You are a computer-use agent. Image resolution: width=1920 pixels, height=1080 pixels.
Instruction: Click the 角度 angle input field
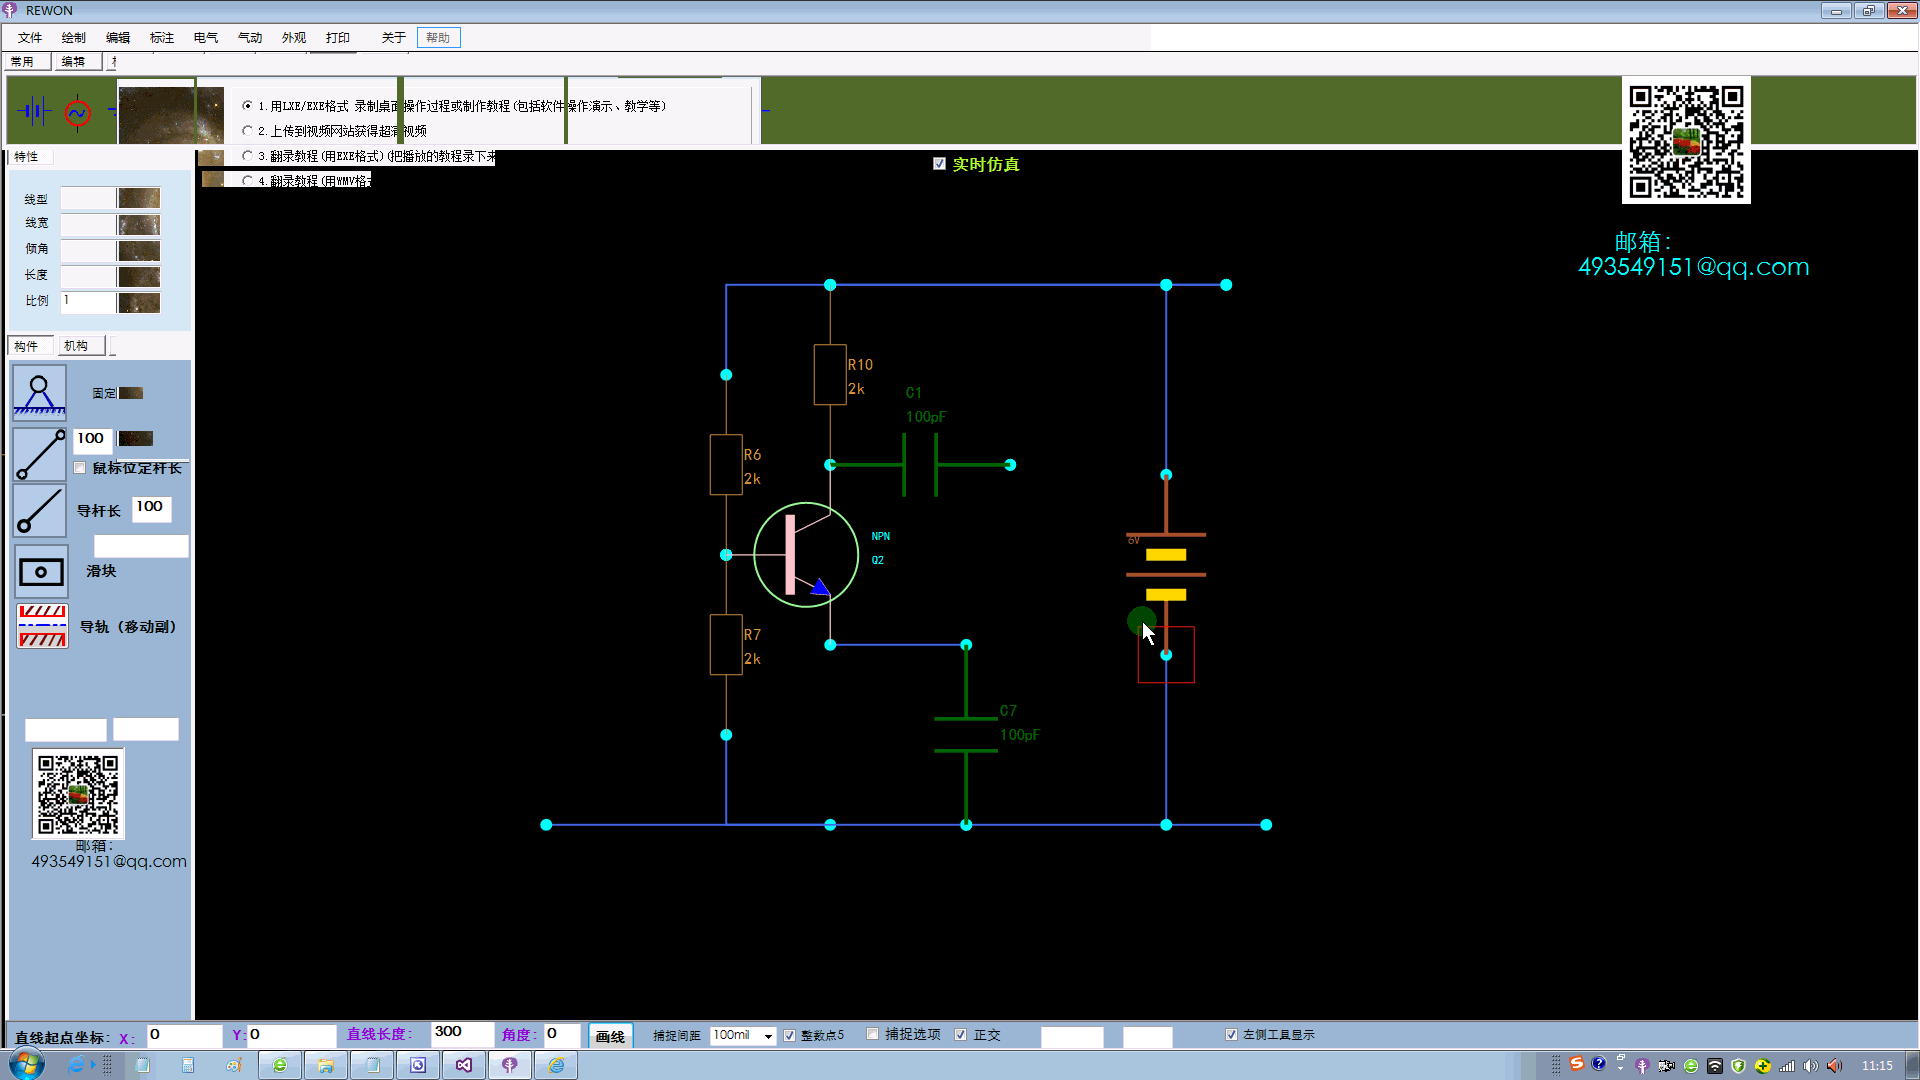coord(562,1034)
